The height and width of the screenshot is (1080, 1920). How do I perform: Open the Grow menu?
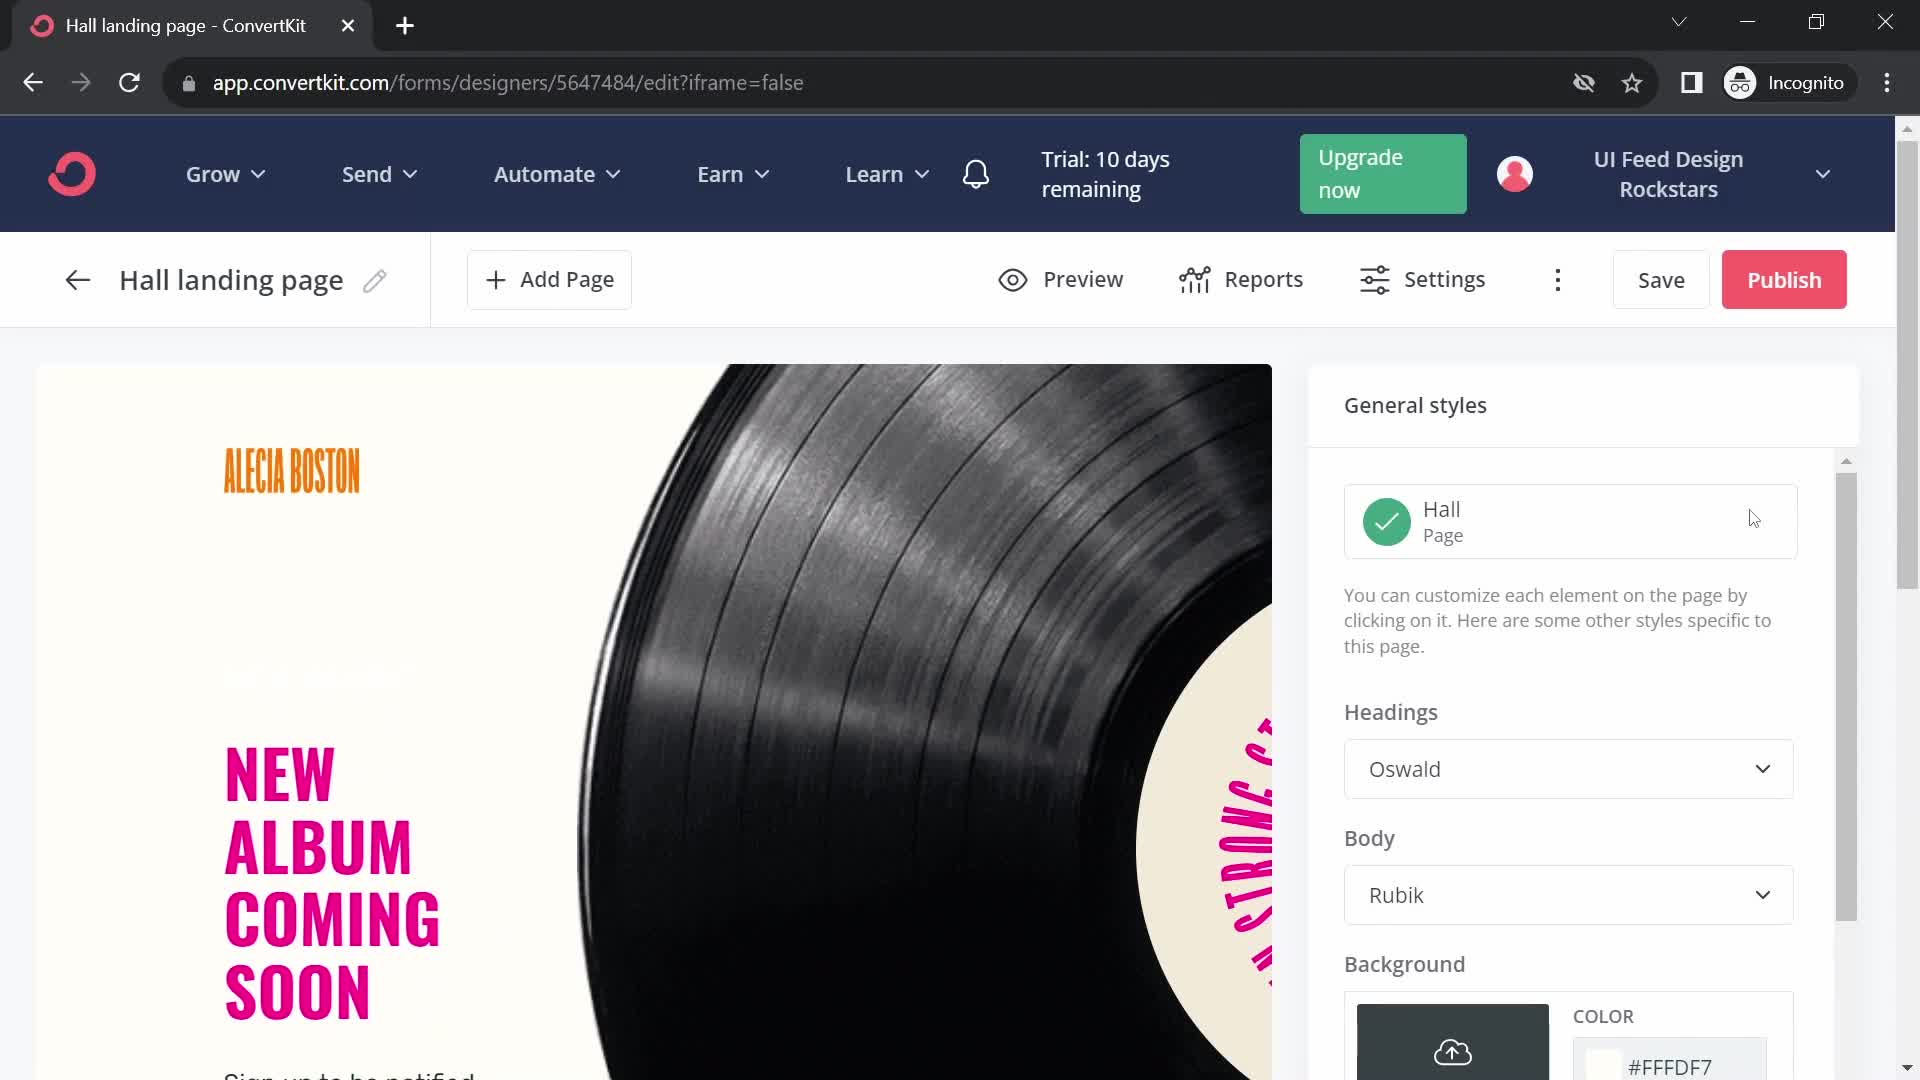pos(225,174)
